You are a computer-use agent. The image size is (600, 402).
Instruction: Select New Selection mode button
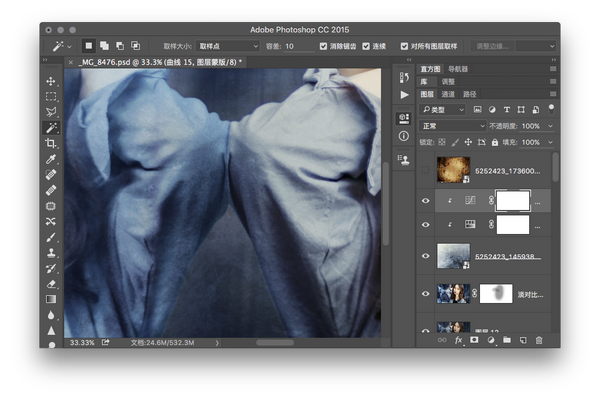[89, 46]
